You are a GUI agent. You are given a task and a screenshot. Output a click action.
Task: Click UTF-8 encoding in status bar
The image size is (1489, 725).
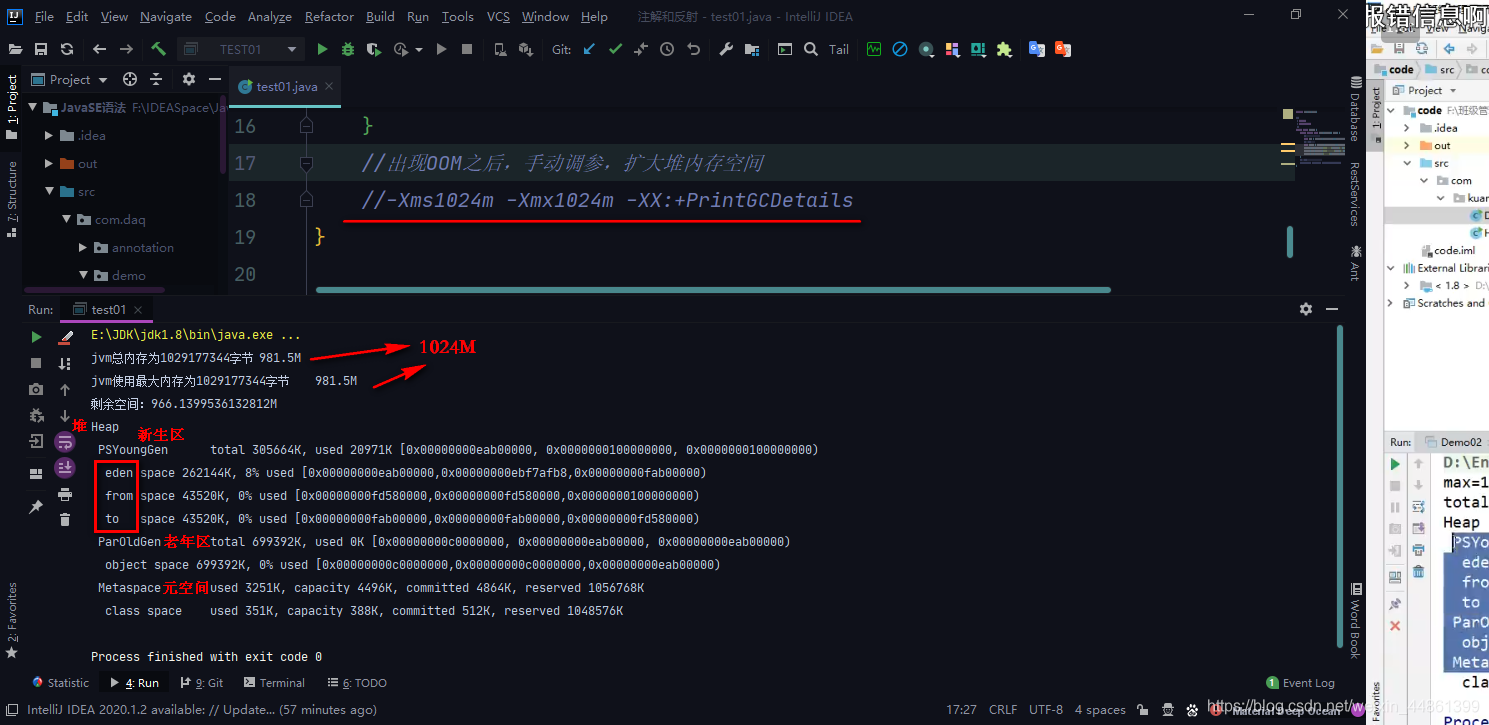tap(1045, 710)
